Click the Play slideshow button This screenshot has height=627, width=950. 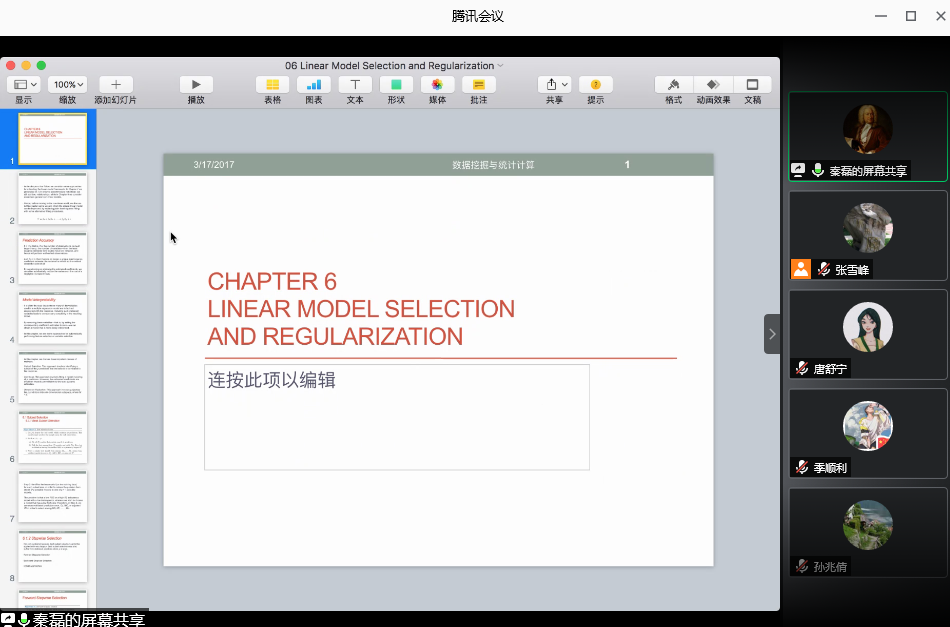coord(196,85)
